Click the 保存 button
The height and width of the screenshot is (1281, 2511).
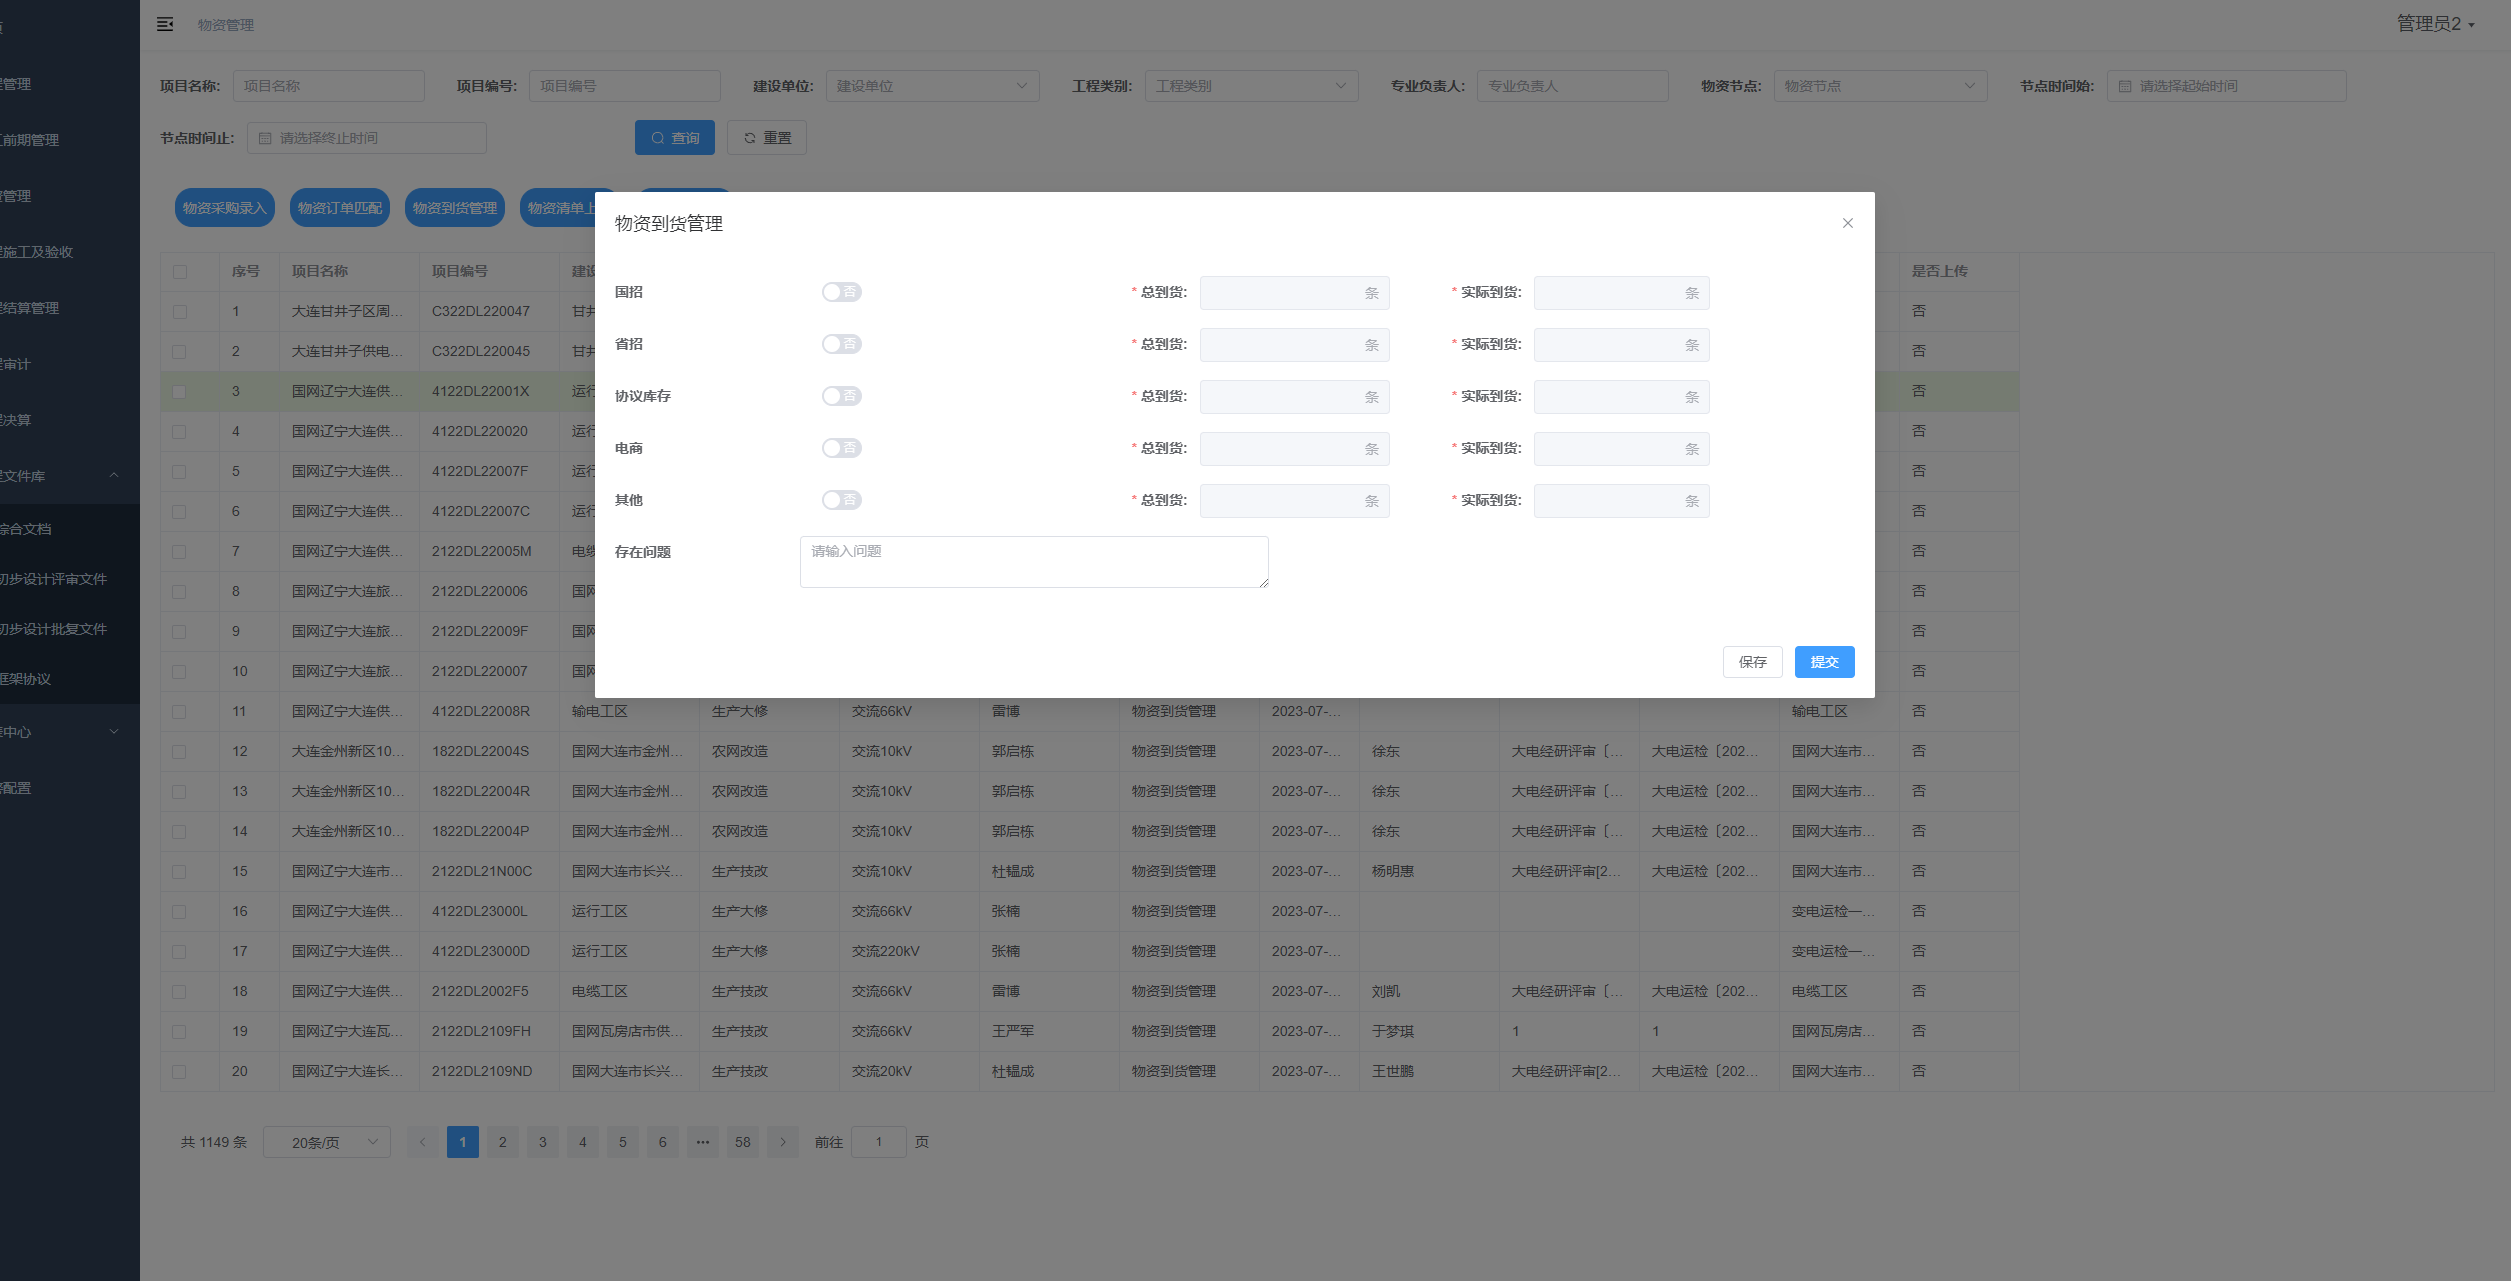[x=1752, y=662]
